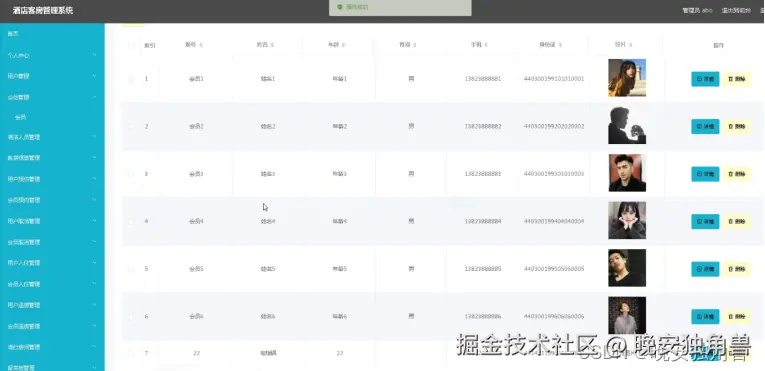Viewport: 765px width, 371px height.
Task: Click phone cell 13823888885
Action: (x=483, y=269)
